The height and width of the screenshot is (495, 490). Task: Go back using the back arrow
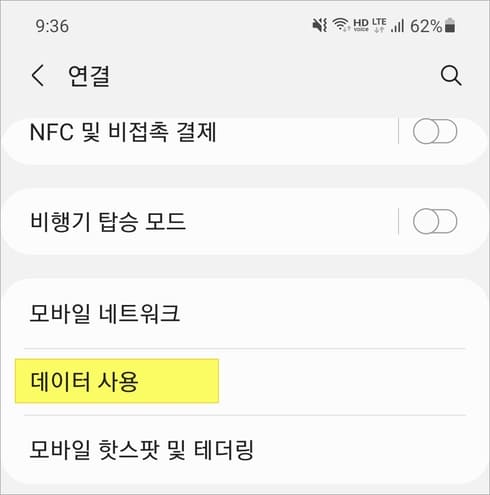pos(38,76)
